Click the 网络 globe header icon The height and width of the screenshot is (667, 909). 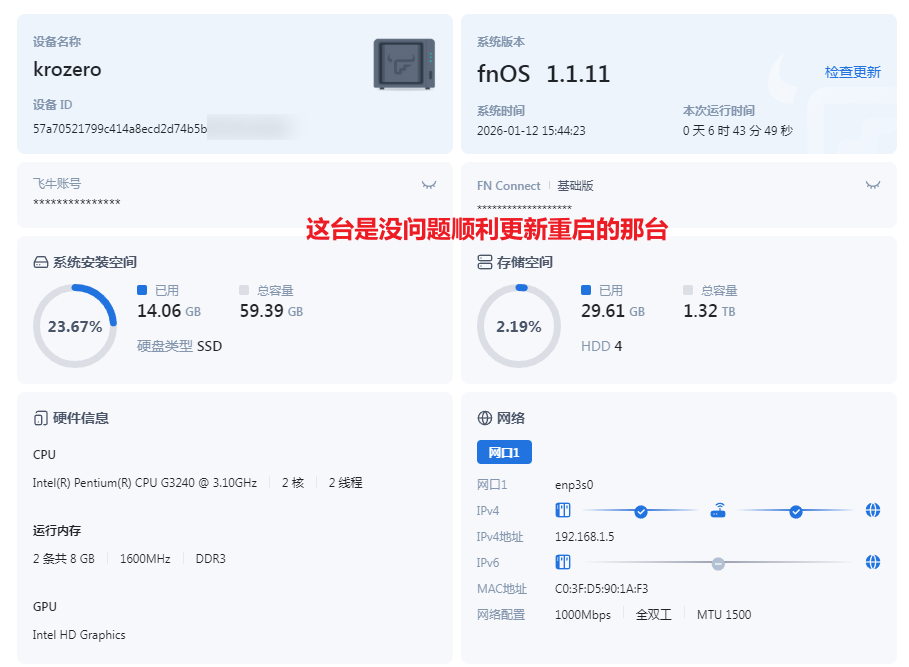tap(485, 418)
